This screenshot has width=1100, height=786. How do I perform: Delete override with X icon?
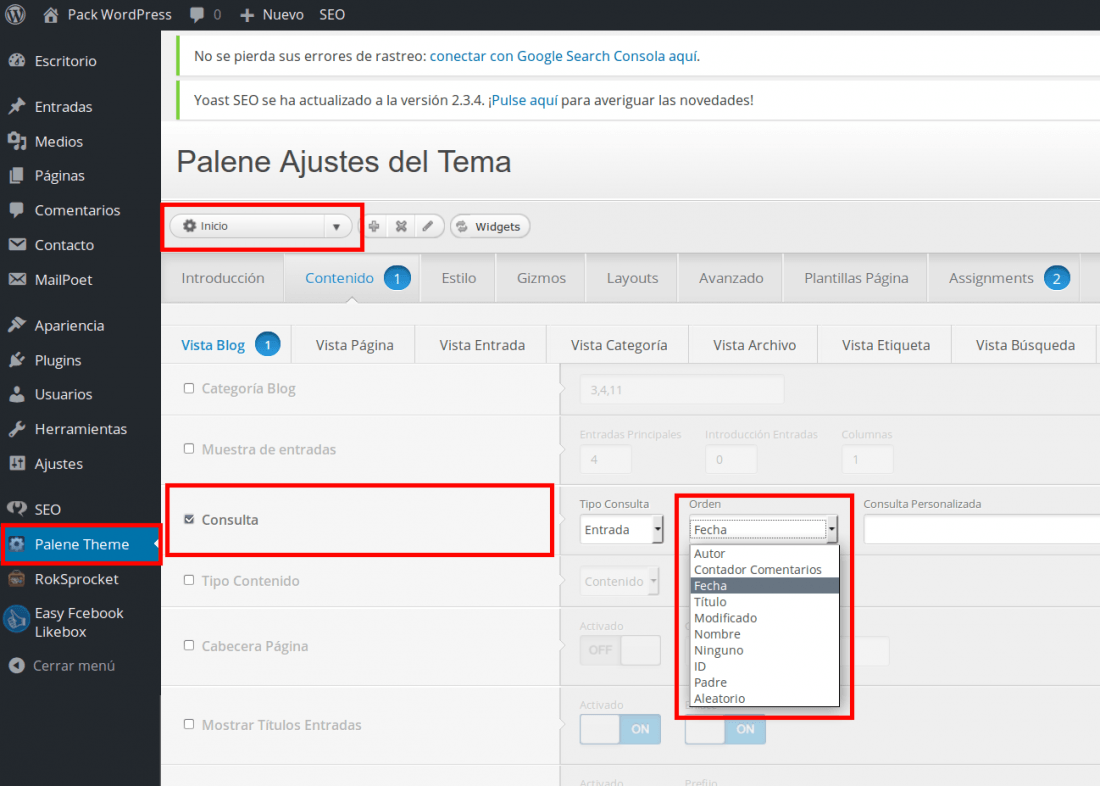(x=401, y=226)
